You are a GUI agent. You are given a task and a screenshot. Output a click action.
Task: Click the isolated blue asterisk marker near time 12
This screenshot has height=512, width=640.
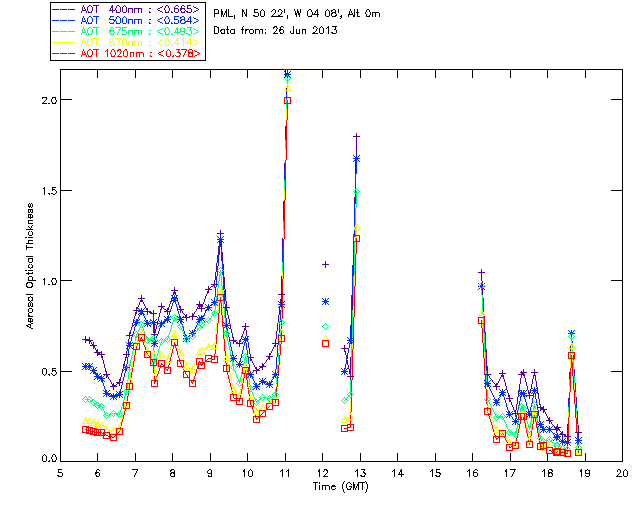coord(325,302)
